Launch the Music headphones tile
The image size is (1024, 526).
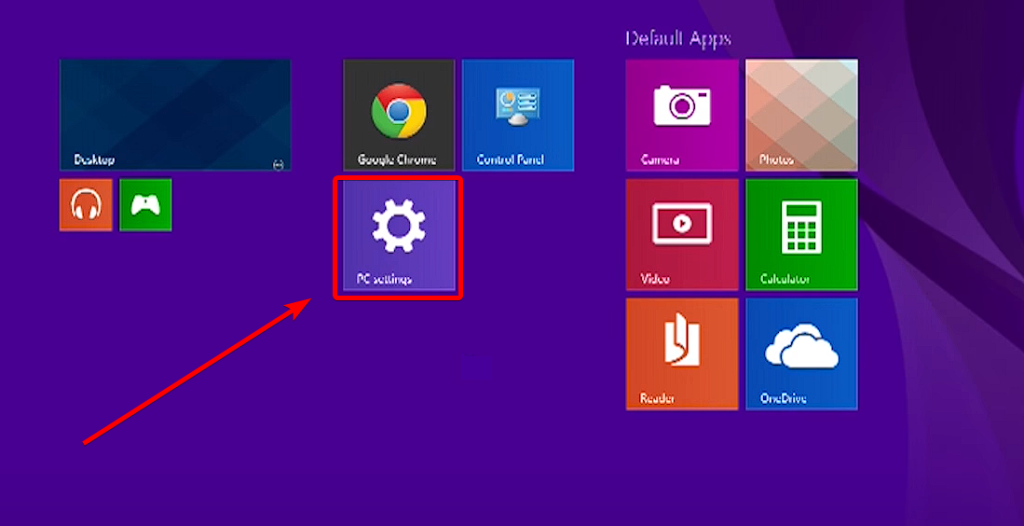coord(86,205)
